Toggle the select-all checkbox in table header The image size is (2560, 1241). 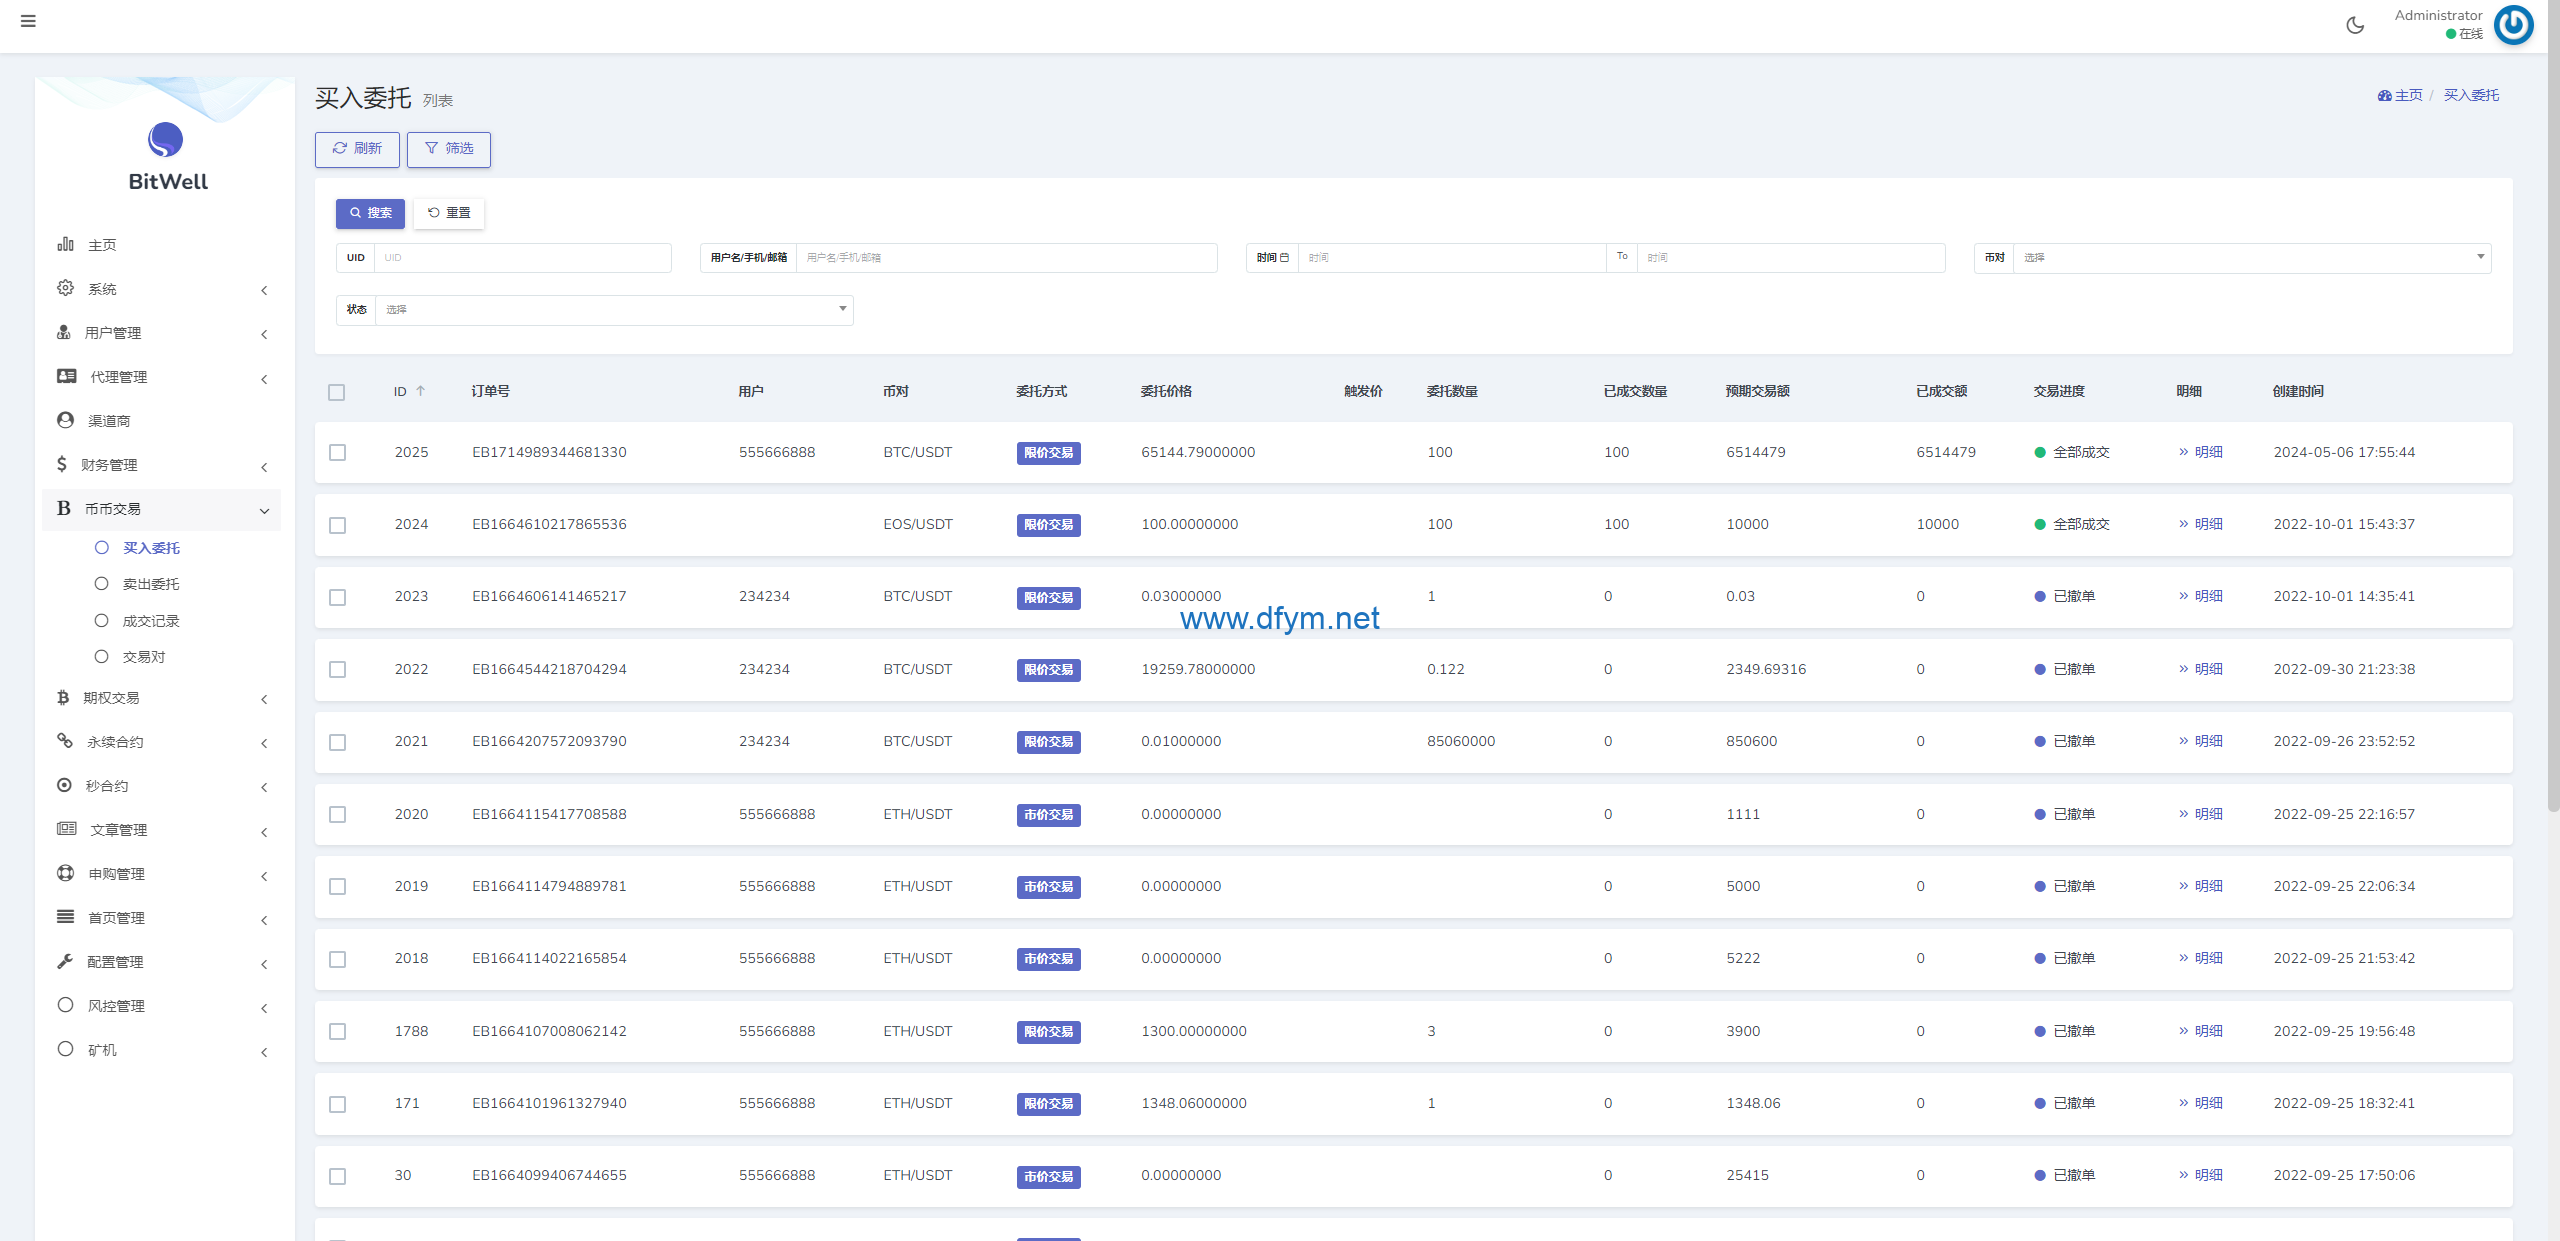click(337, 392)
